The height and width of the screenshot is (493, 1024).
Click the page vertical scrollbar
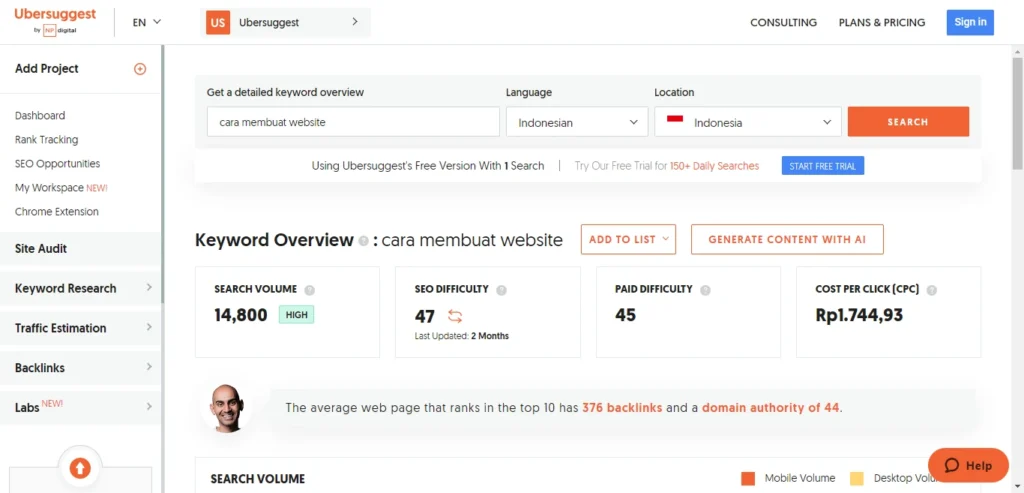1017,114
